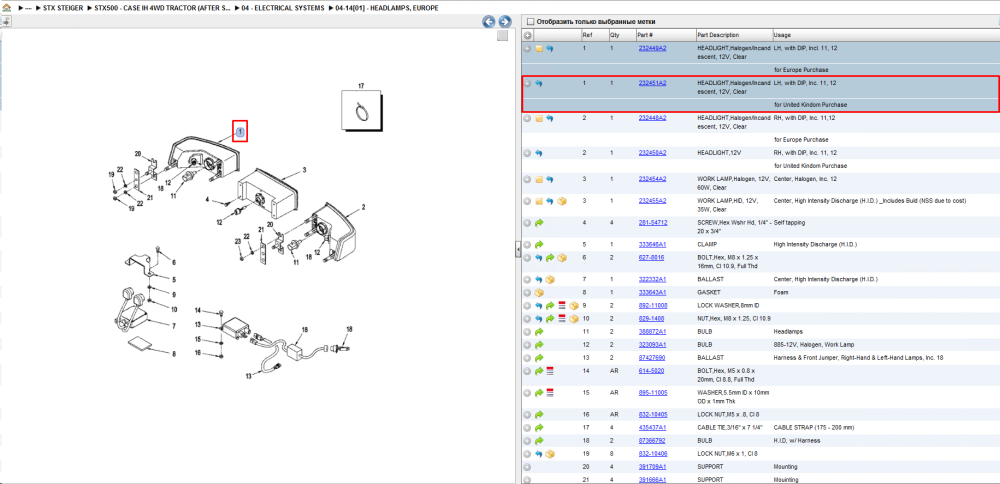1000x484 pixels.
Task: Click package box icon on LOCK NUT row 832-10406
Action: pos(550,454)
